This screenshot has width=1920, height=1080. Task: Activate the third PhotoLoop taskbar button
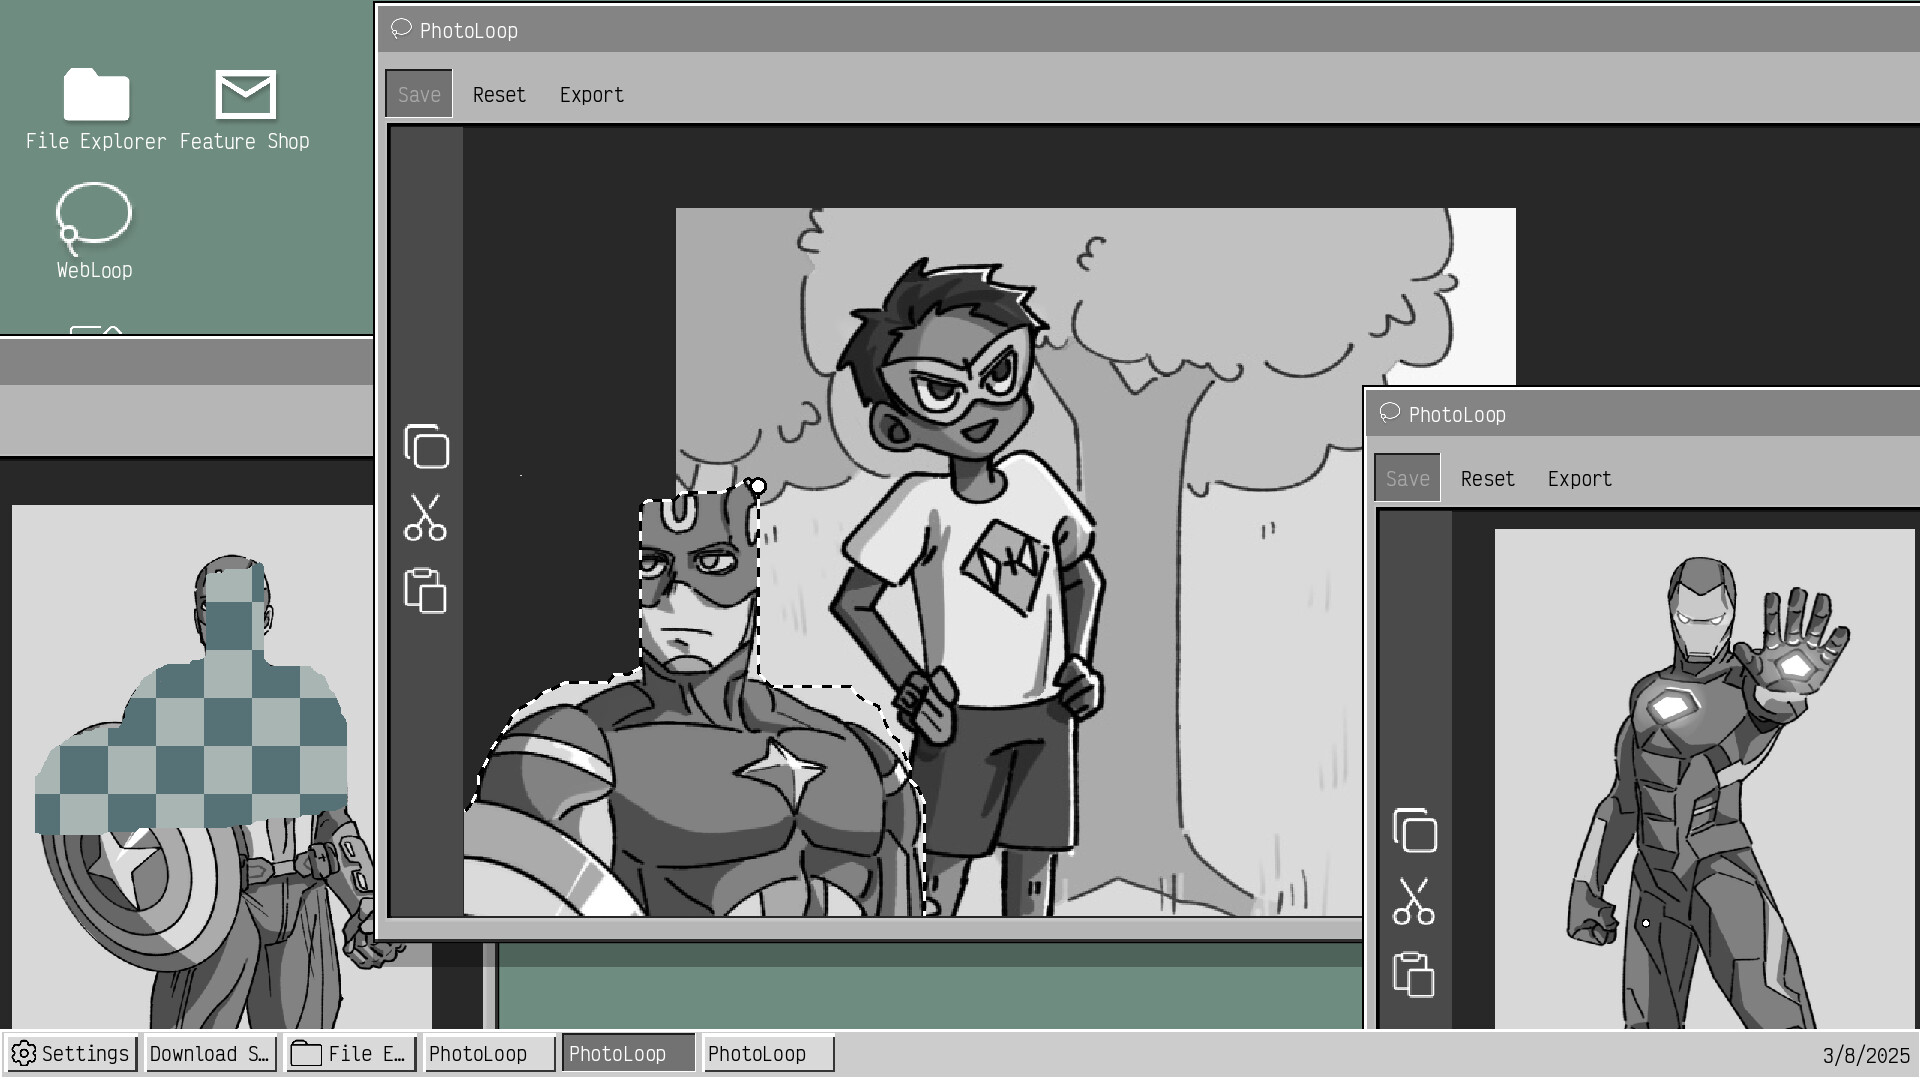pyautogui.click(x=768, y=1053)
